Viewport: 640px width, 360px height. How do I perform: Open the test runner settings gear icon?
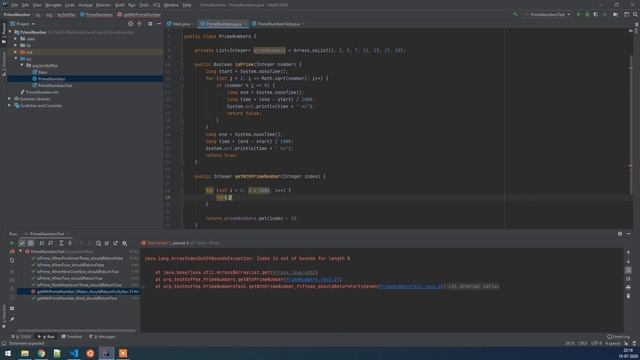pos(125,243)
